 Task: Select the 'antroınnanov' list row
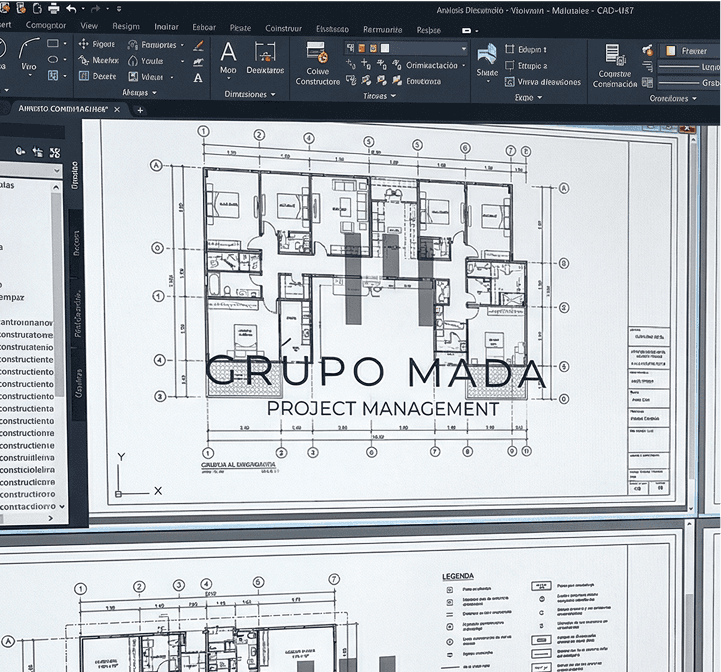pos(27,322)
